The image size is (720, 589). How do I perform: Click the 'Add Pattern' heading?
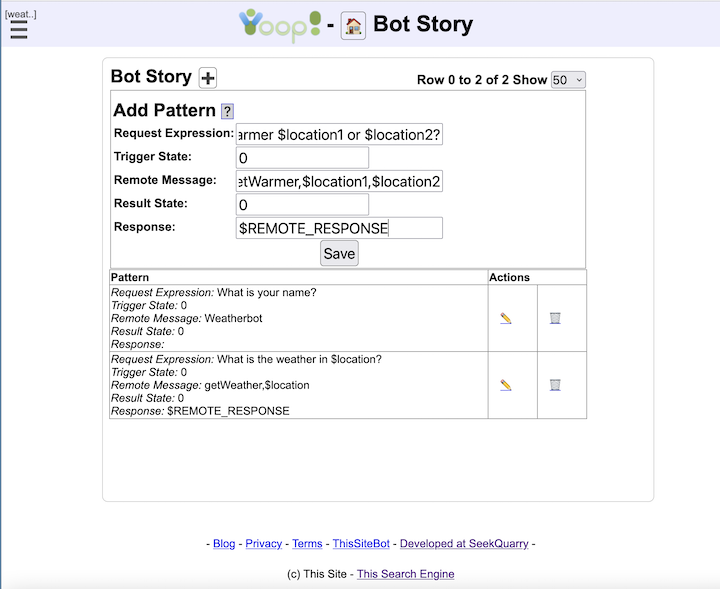(x=164, y=110)
